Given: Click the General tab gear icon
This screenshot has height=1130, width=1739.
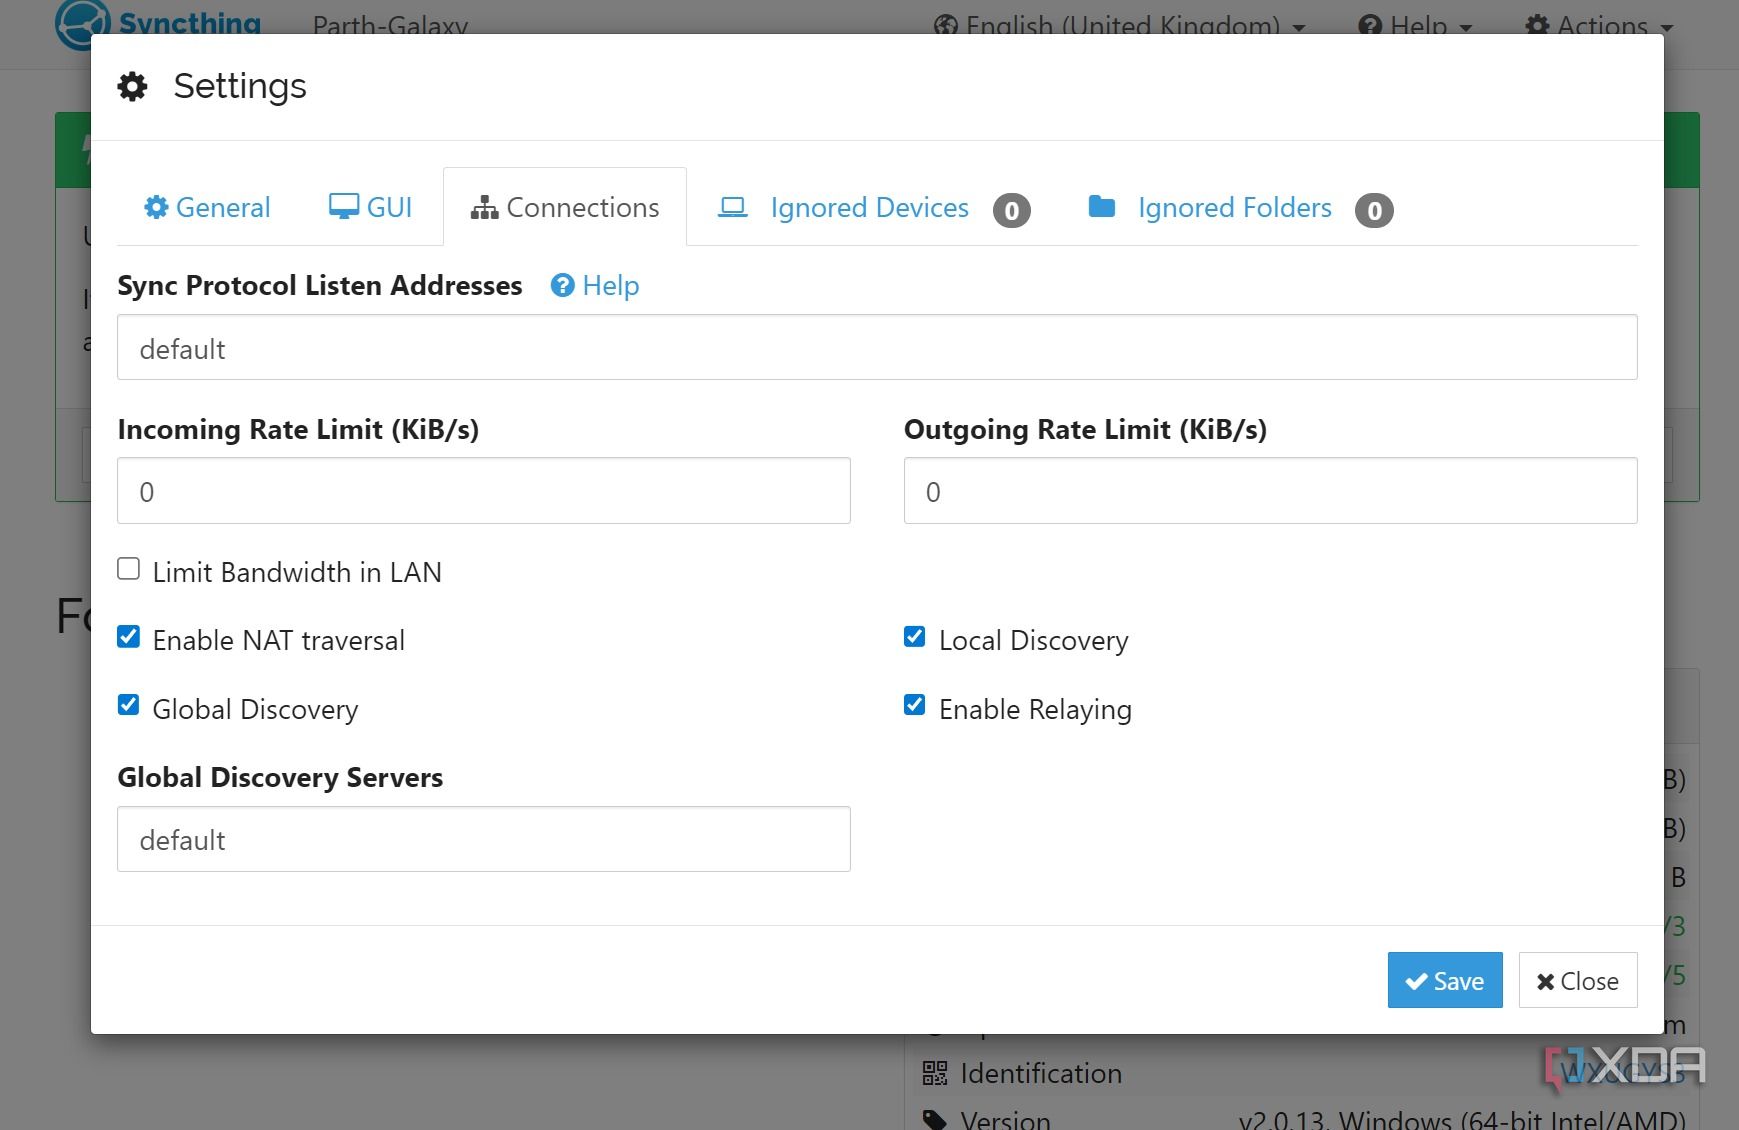Looking at the screenshot, I should tap(156, 207).
